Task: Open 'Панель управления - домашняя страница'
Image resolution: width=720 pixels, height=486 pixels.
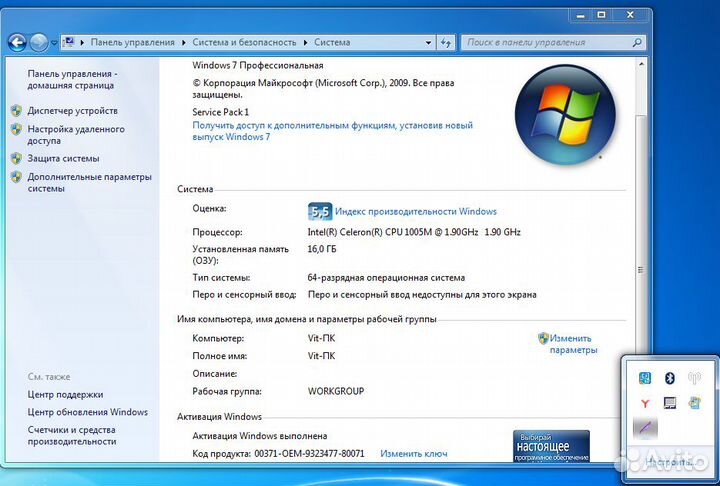Action: click(x=72, y=79)
